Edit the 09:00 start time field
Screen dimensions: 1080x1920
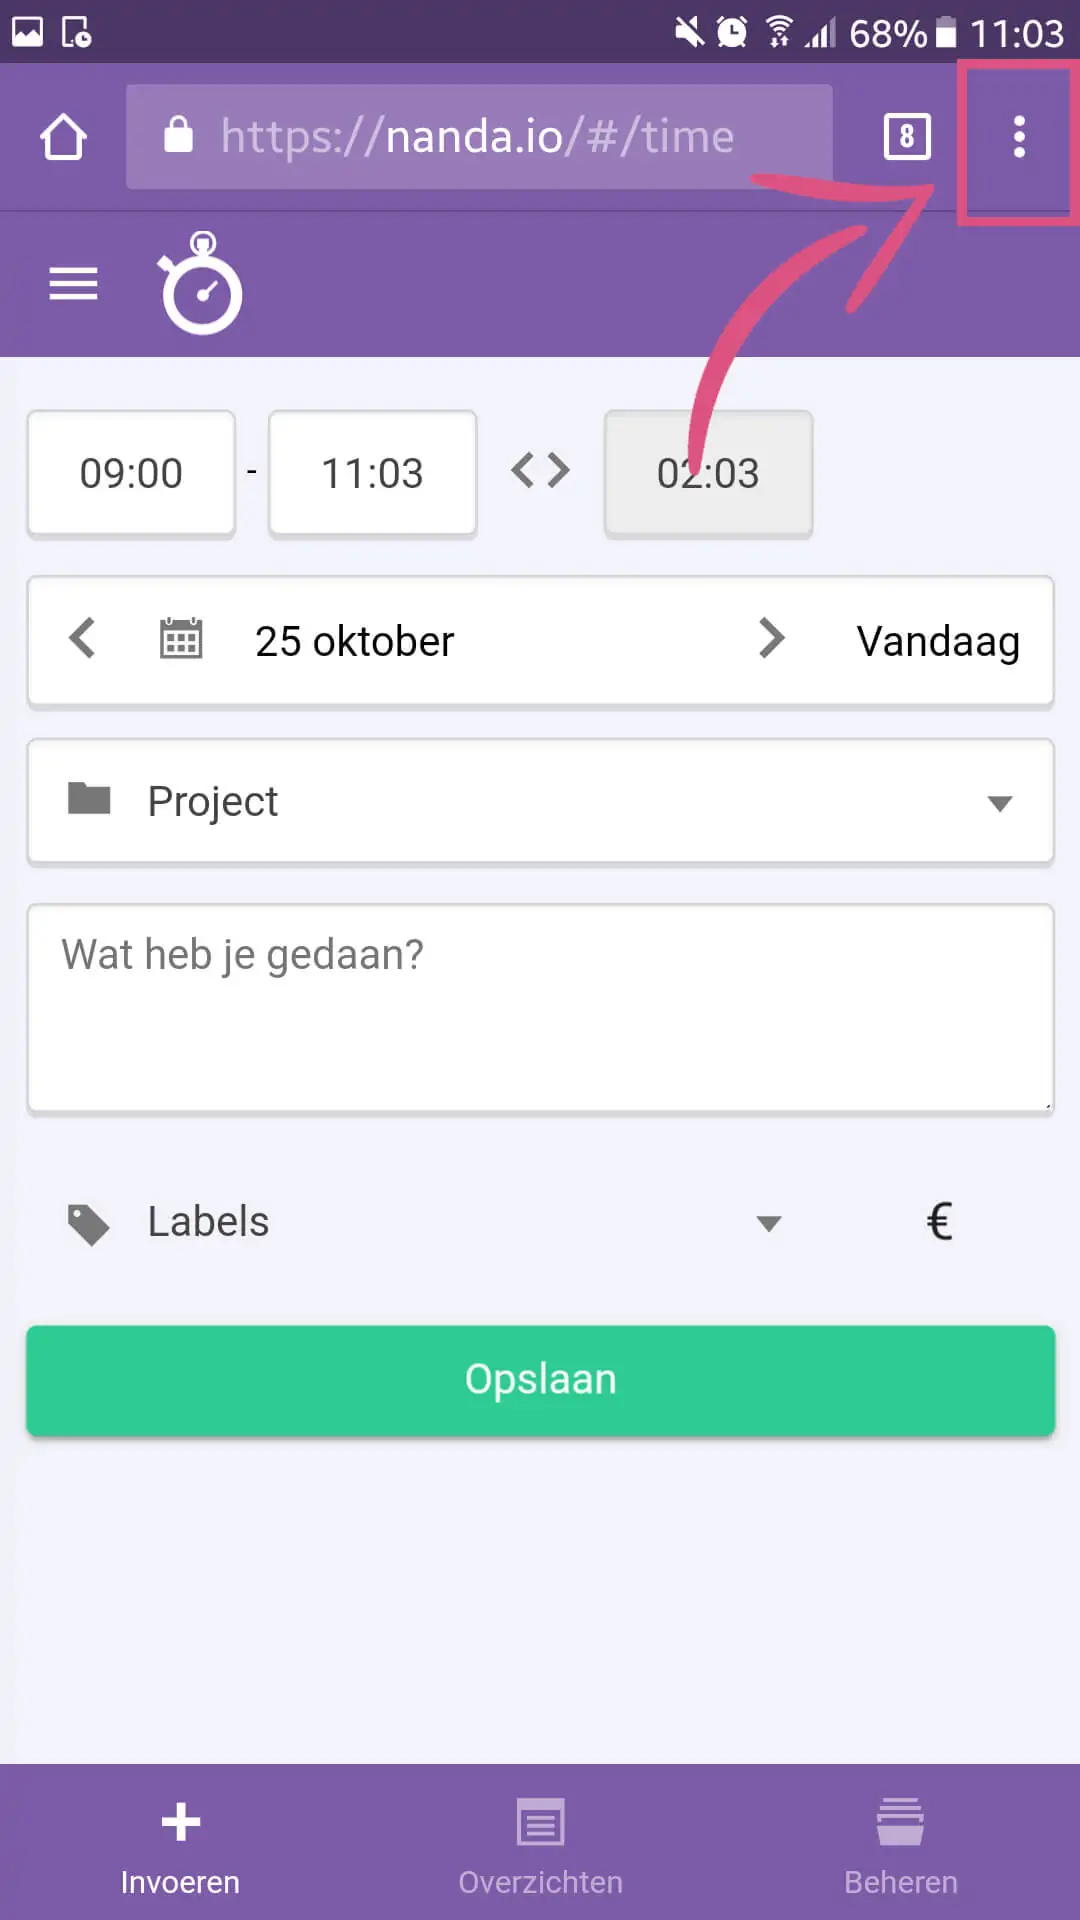pos(131,473)
